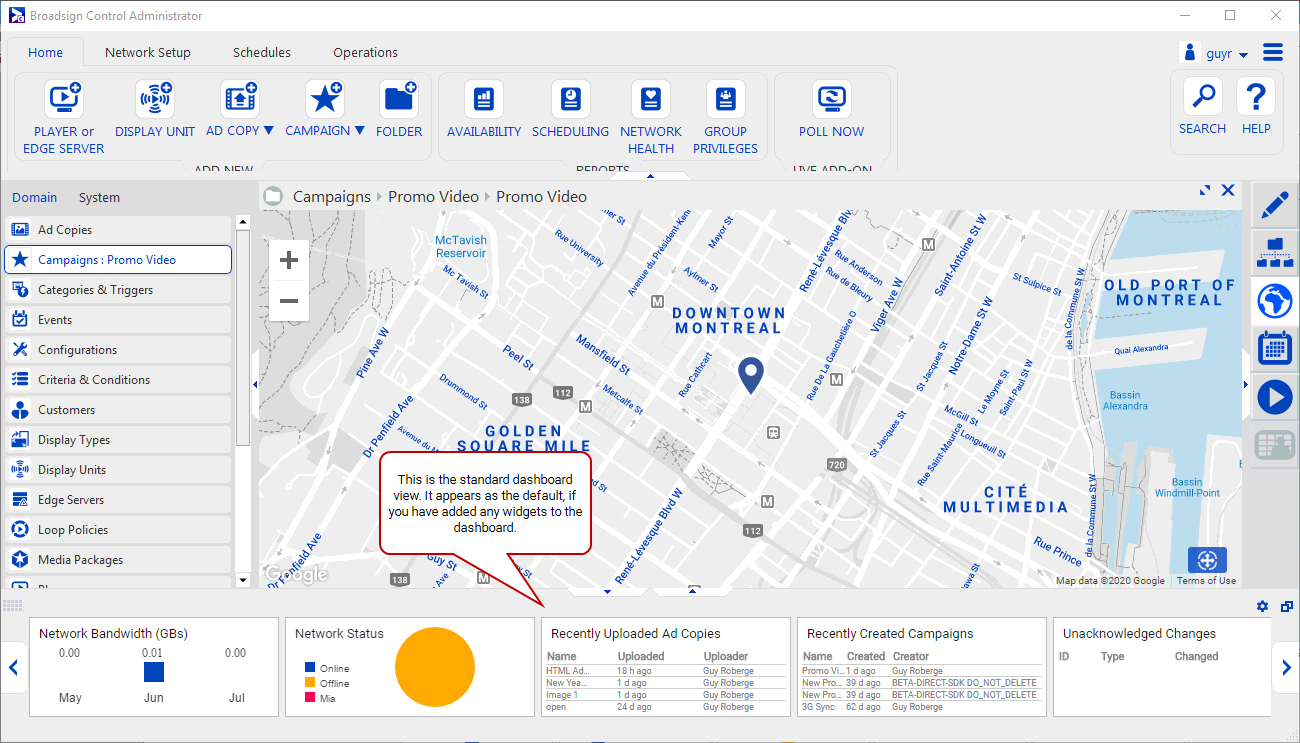Open the Search tool

pos(1202,108)
